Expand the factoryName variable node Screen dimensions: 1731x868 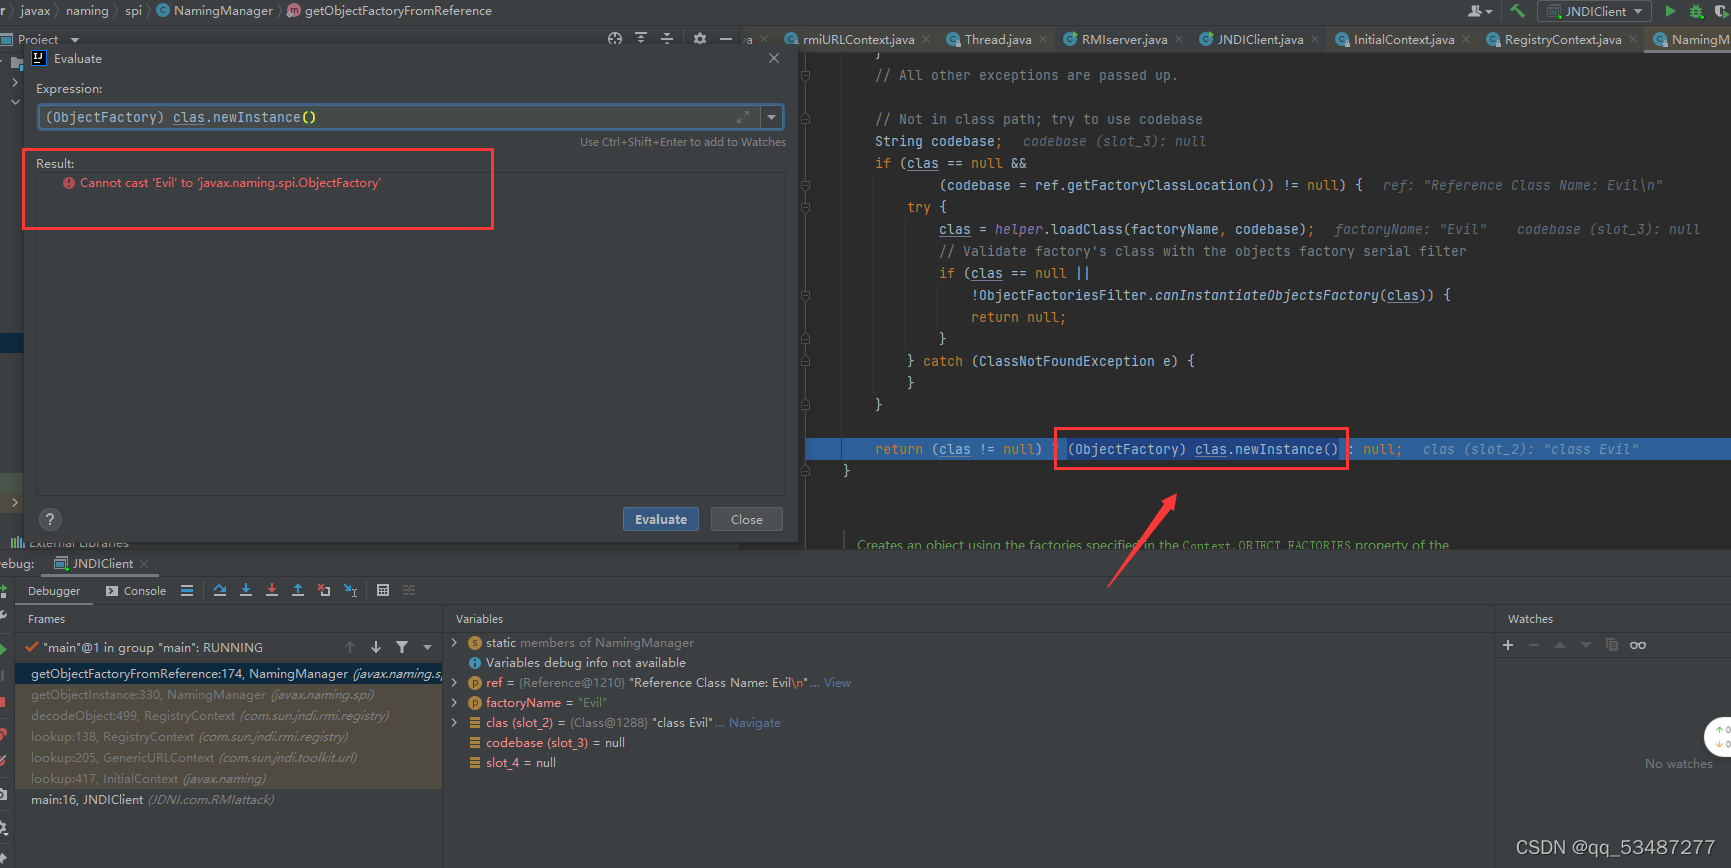pyautogui.click(x=455, y=702)
